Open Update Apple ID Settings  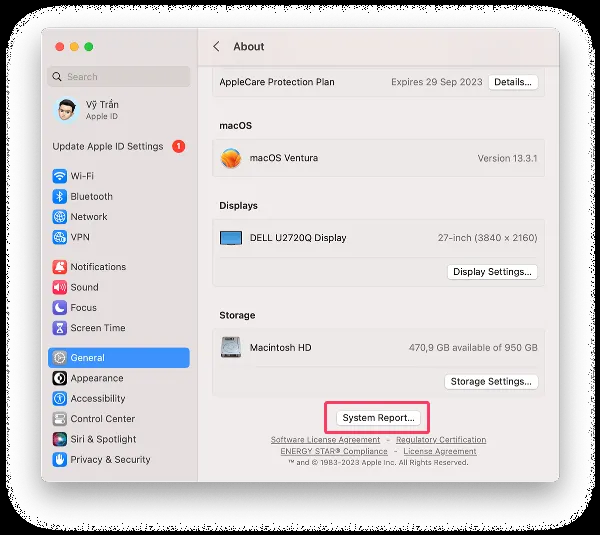[x=119, y=146]
